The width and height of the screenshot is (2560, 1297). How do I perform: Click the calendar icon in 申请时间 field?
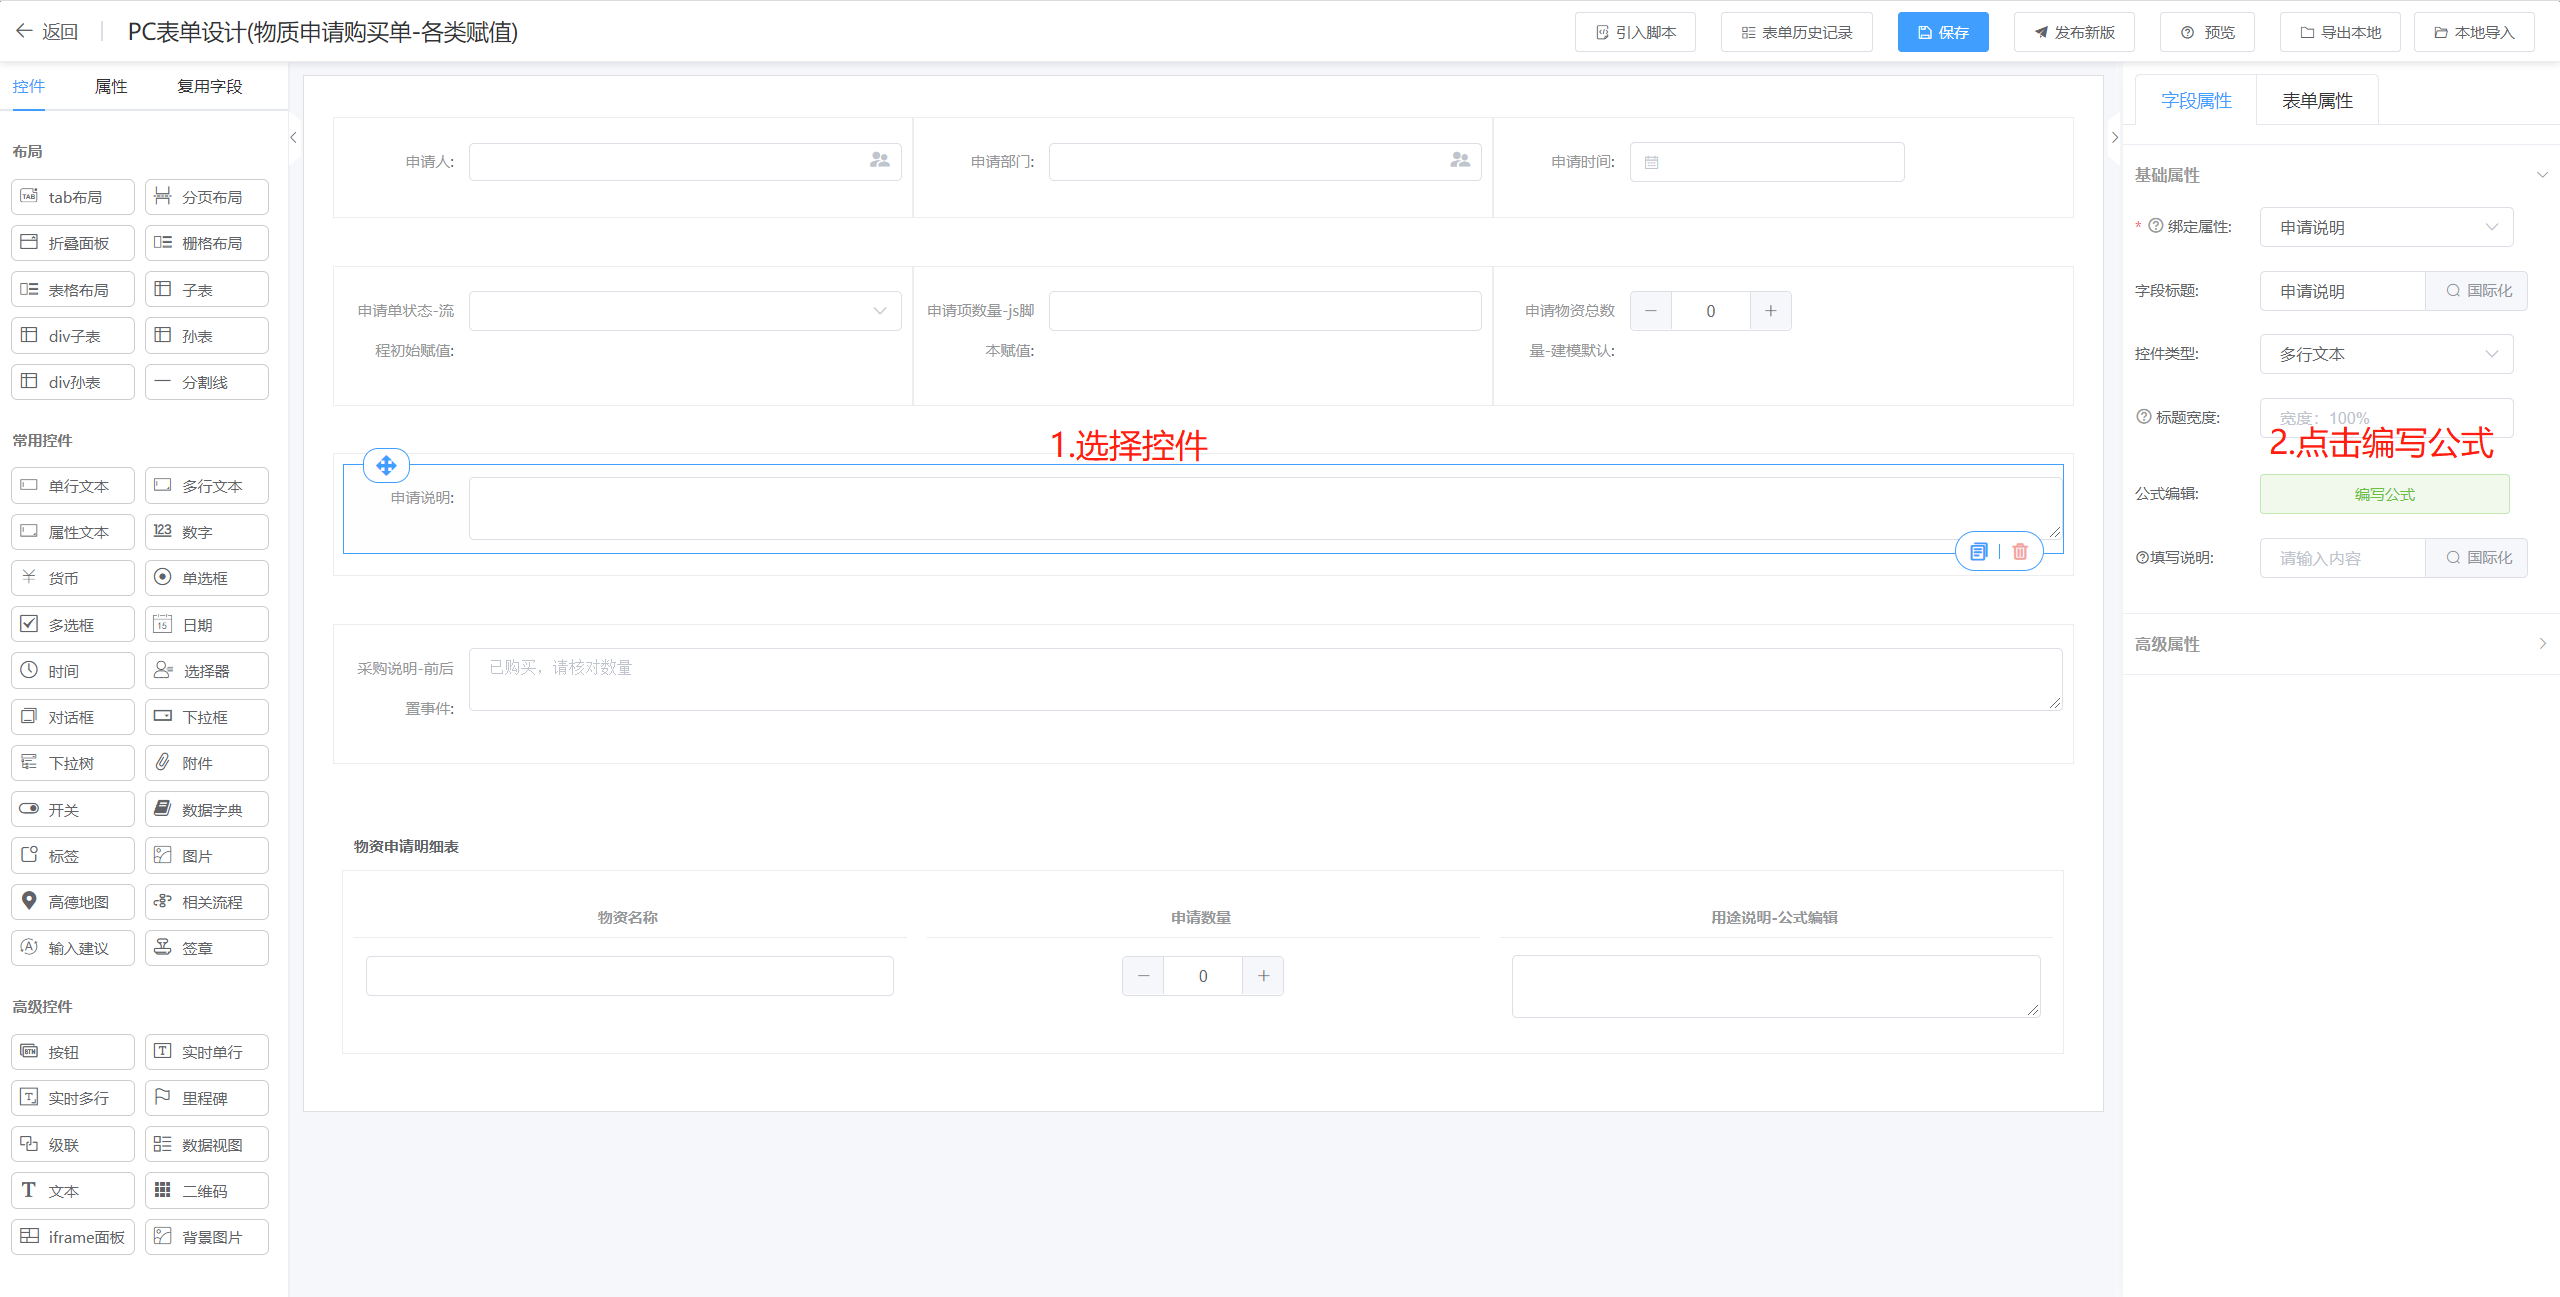(1651, 162)
